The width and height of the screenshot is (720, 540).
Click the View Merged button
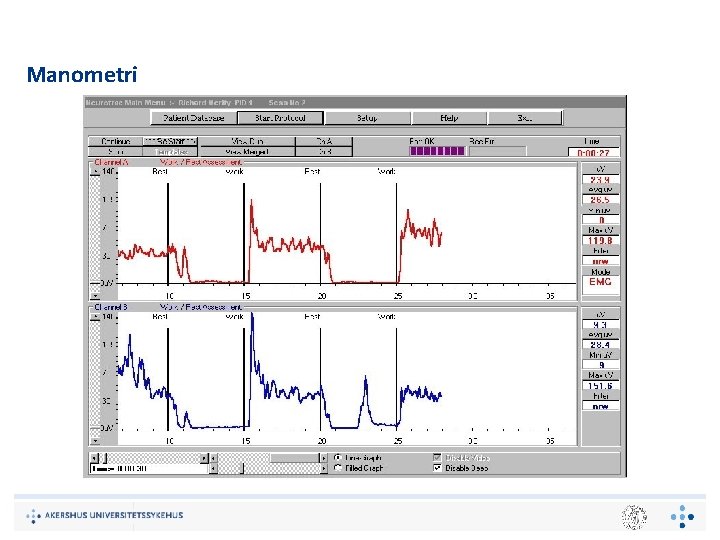(x=248, y=152)
